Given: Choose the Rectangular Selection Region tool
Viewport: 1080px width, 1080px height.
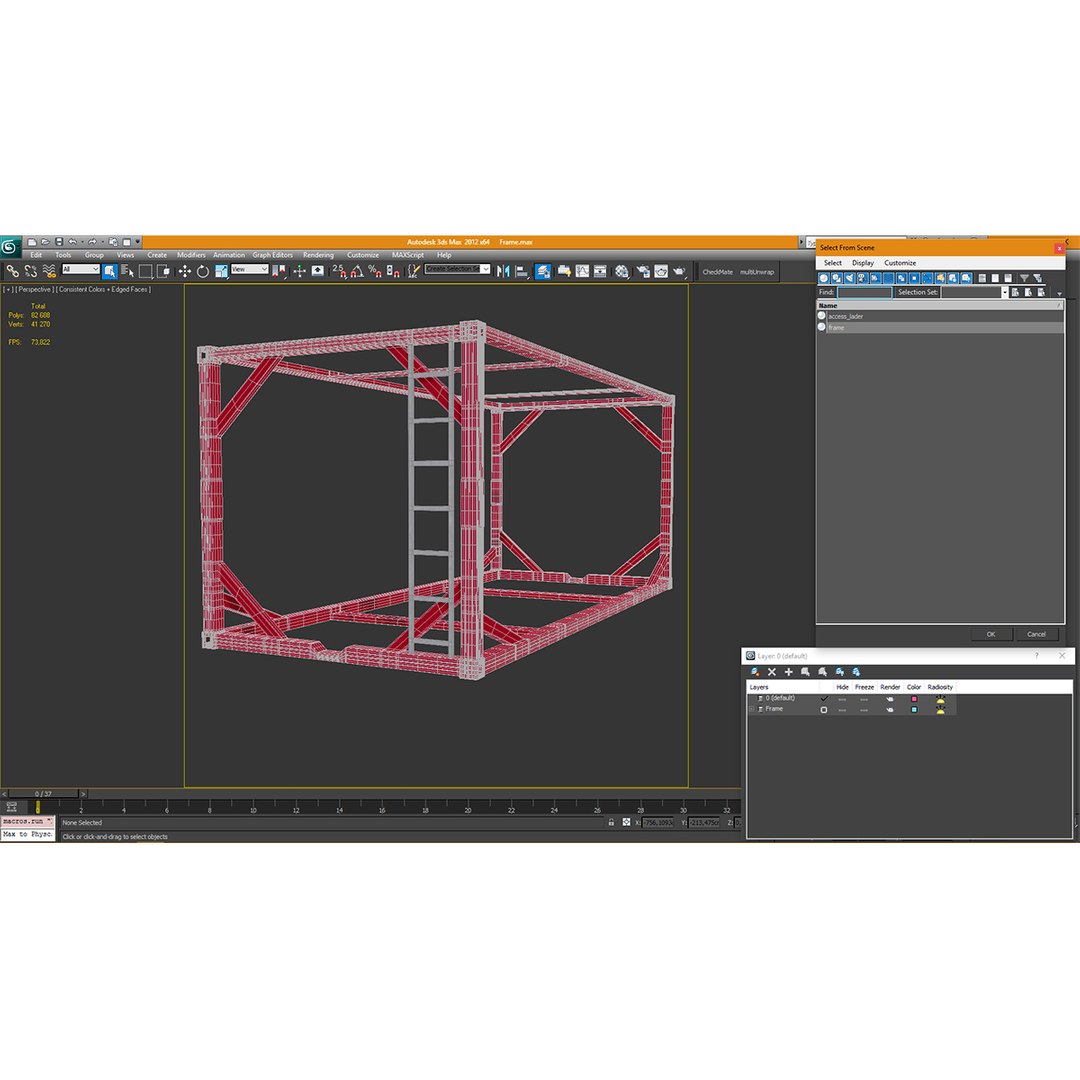Looking at the screenshot, I should 145,271.
